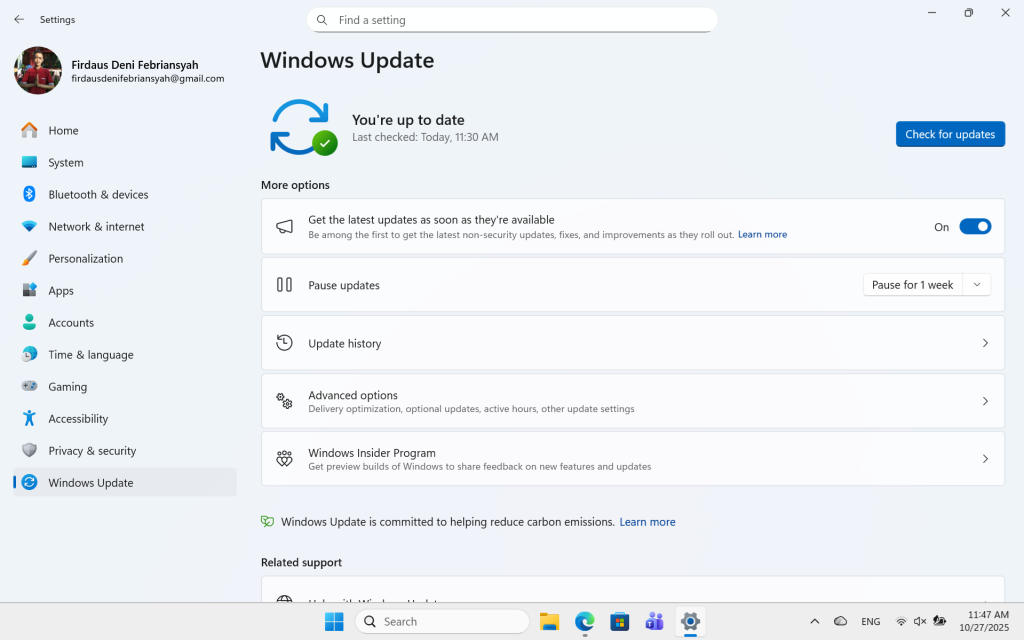Expand Update history chevron
Screen dimensions: 1024x640
tap(985, 343)
